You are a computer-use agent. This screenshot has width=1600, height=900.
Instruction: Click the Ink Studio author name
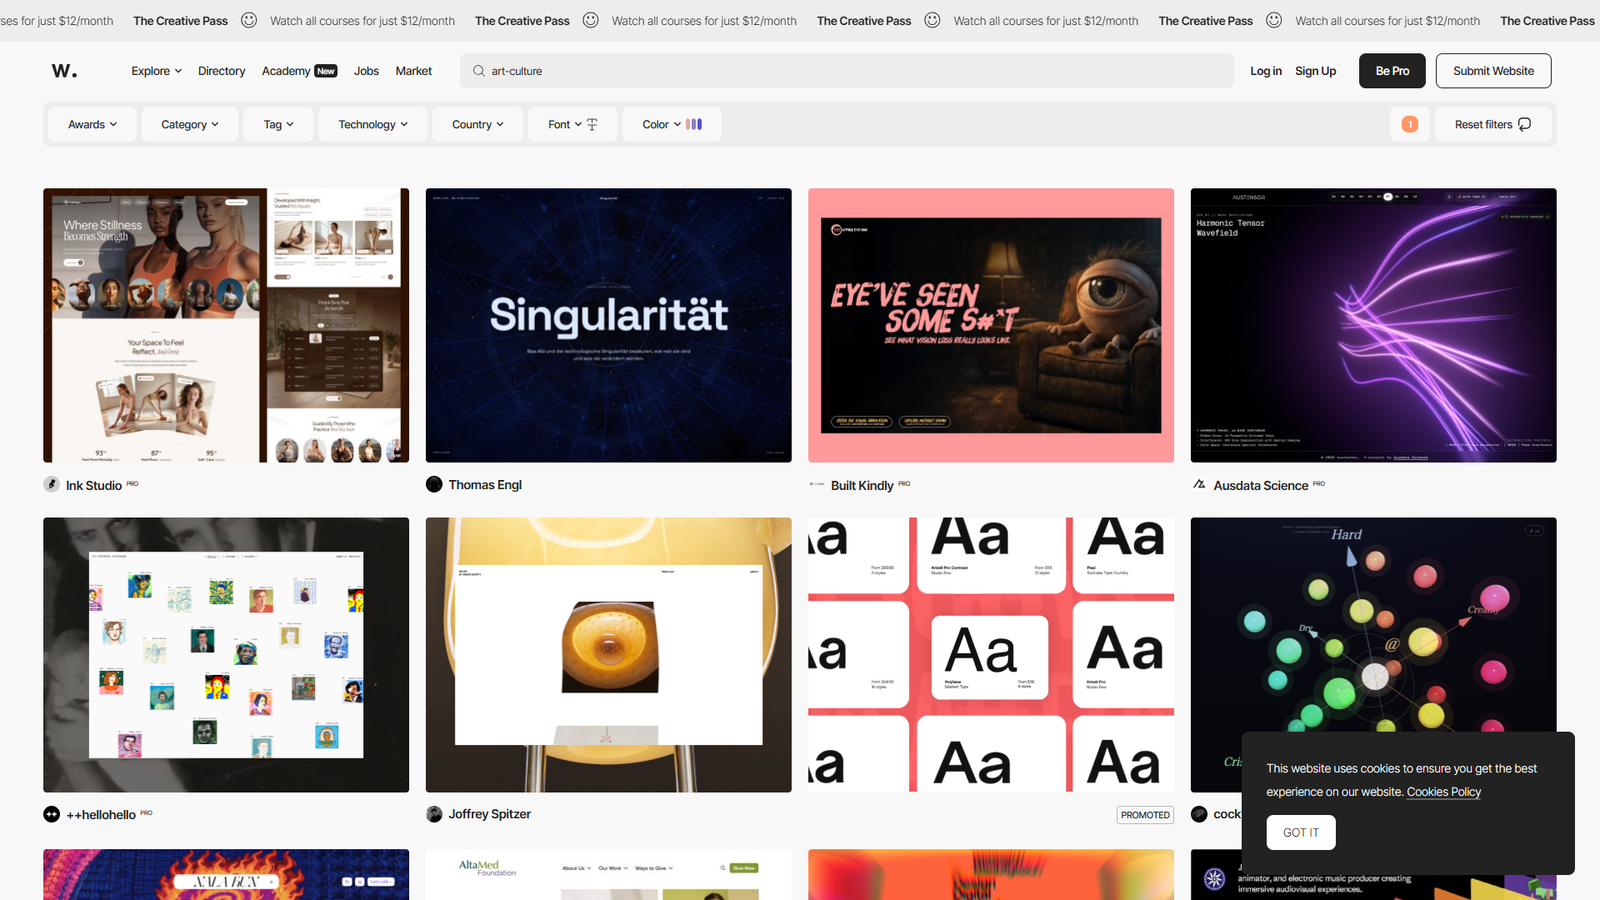coord(94,485)
